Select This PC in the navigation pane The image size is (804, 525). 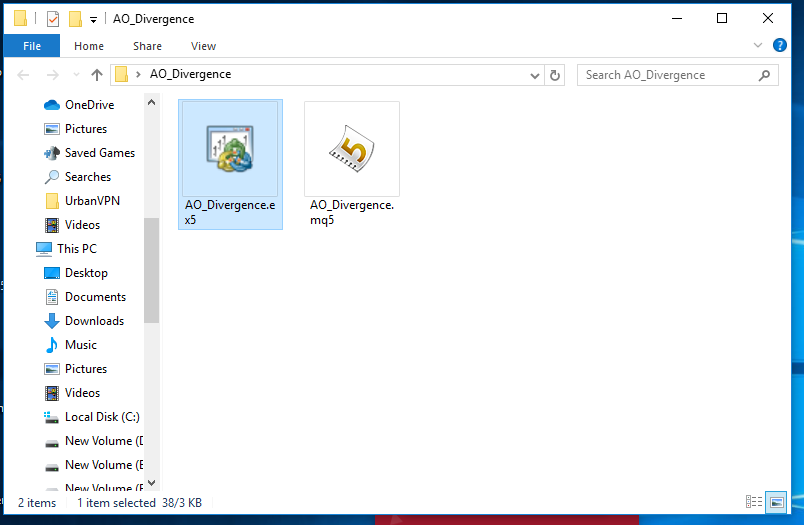point(76,249)
